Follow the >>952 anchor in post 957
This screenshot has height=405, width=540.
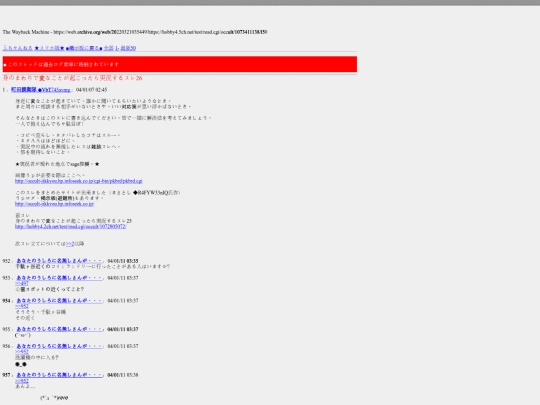22,381
